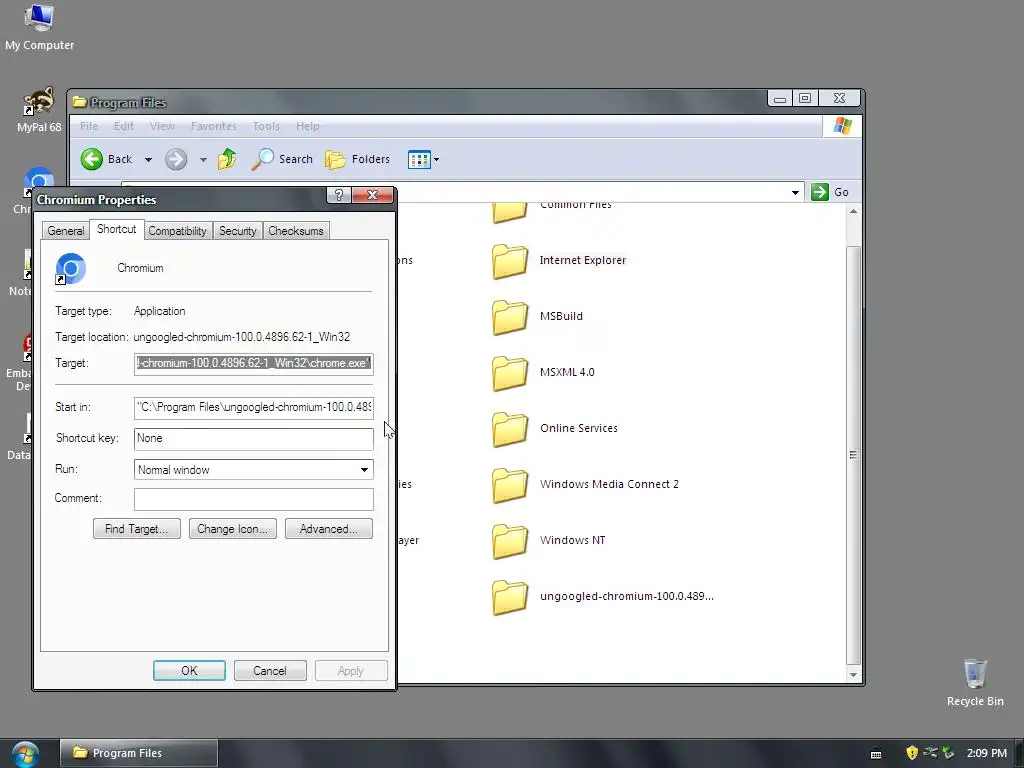The height and width of the screenshot is (768, 1024).
Task: Select the Online Services folder icon
Action: pyautogui.click(x=510, y=429)
